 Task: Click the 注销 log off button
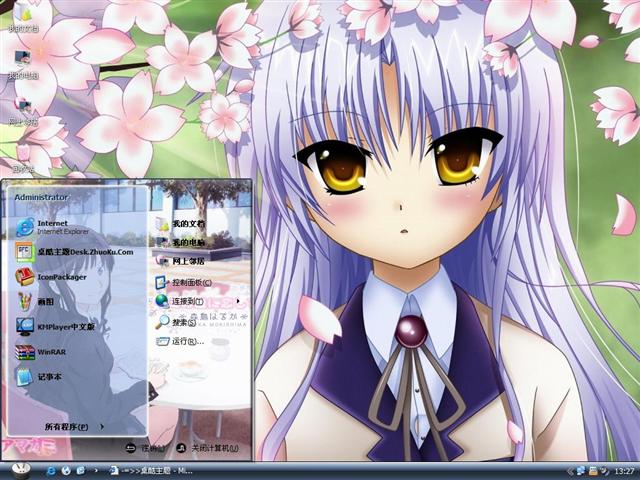coord(145,448)
